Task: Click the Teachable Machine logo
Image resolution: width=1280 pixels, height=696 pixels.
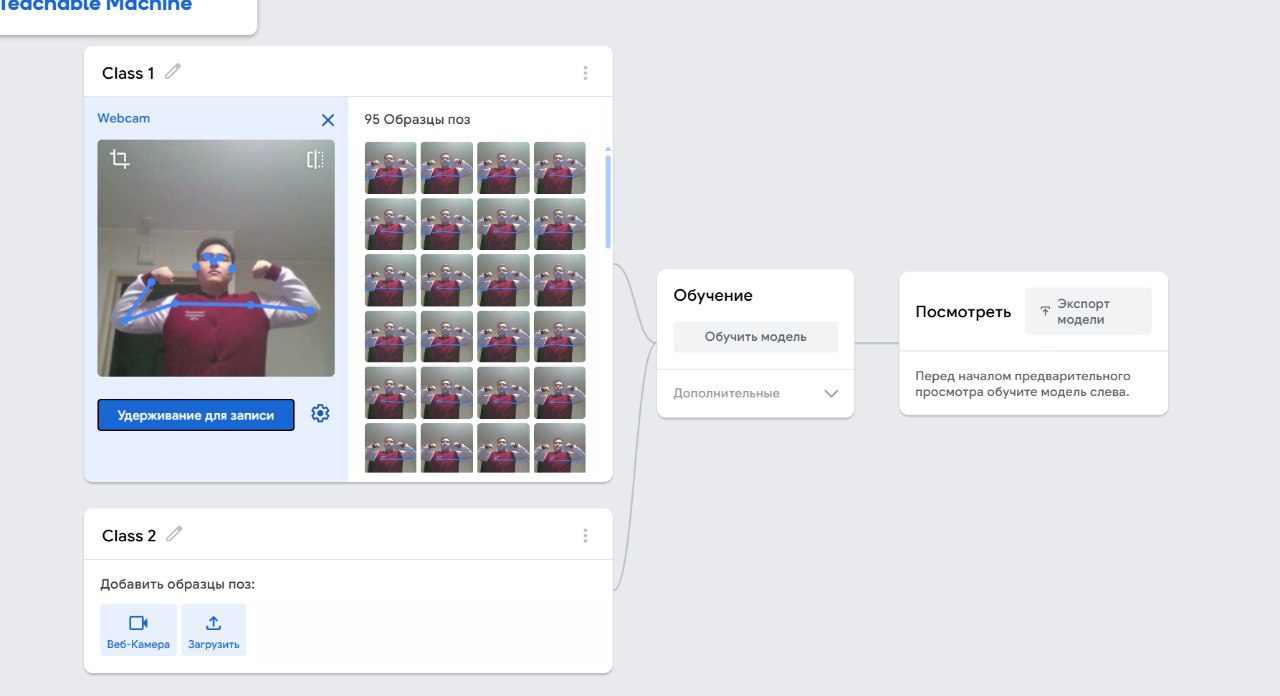Action: [95, 6]
